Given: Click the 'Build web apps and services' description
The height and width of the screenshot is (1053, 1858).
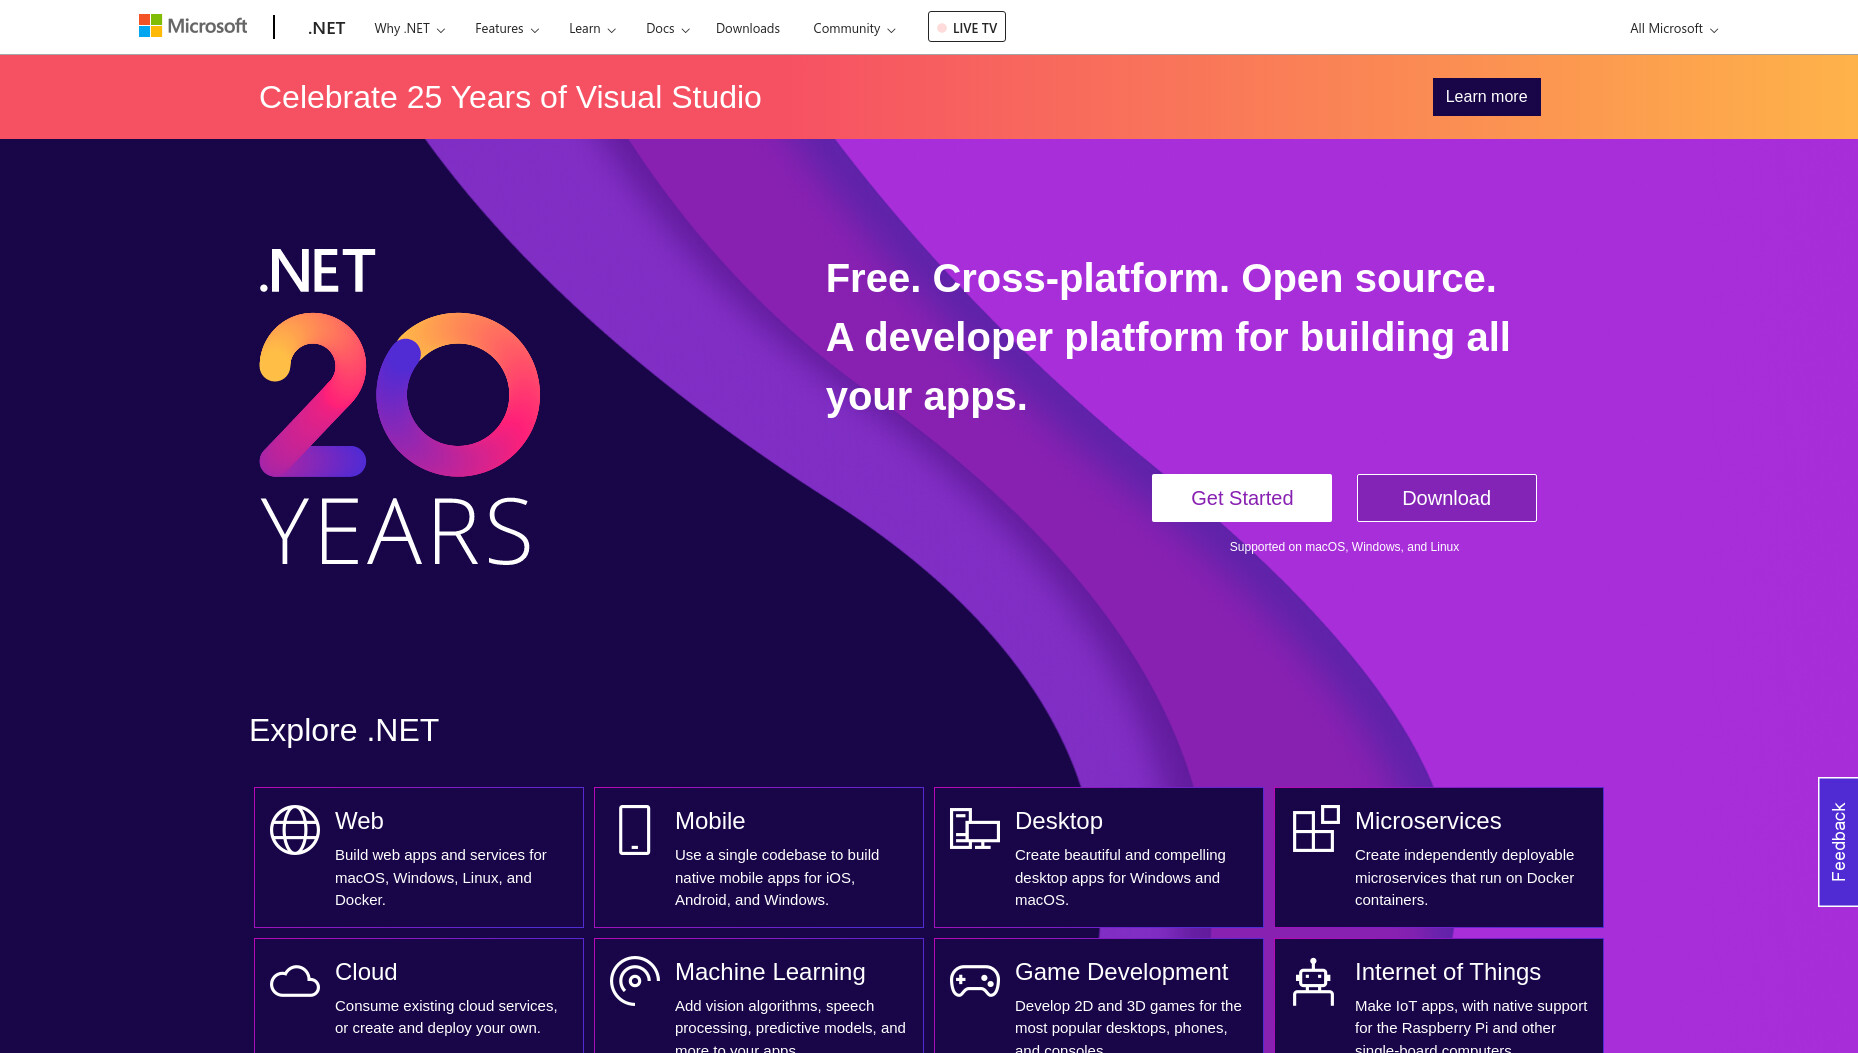Looking at the screenshot, I should click(441, 877).
